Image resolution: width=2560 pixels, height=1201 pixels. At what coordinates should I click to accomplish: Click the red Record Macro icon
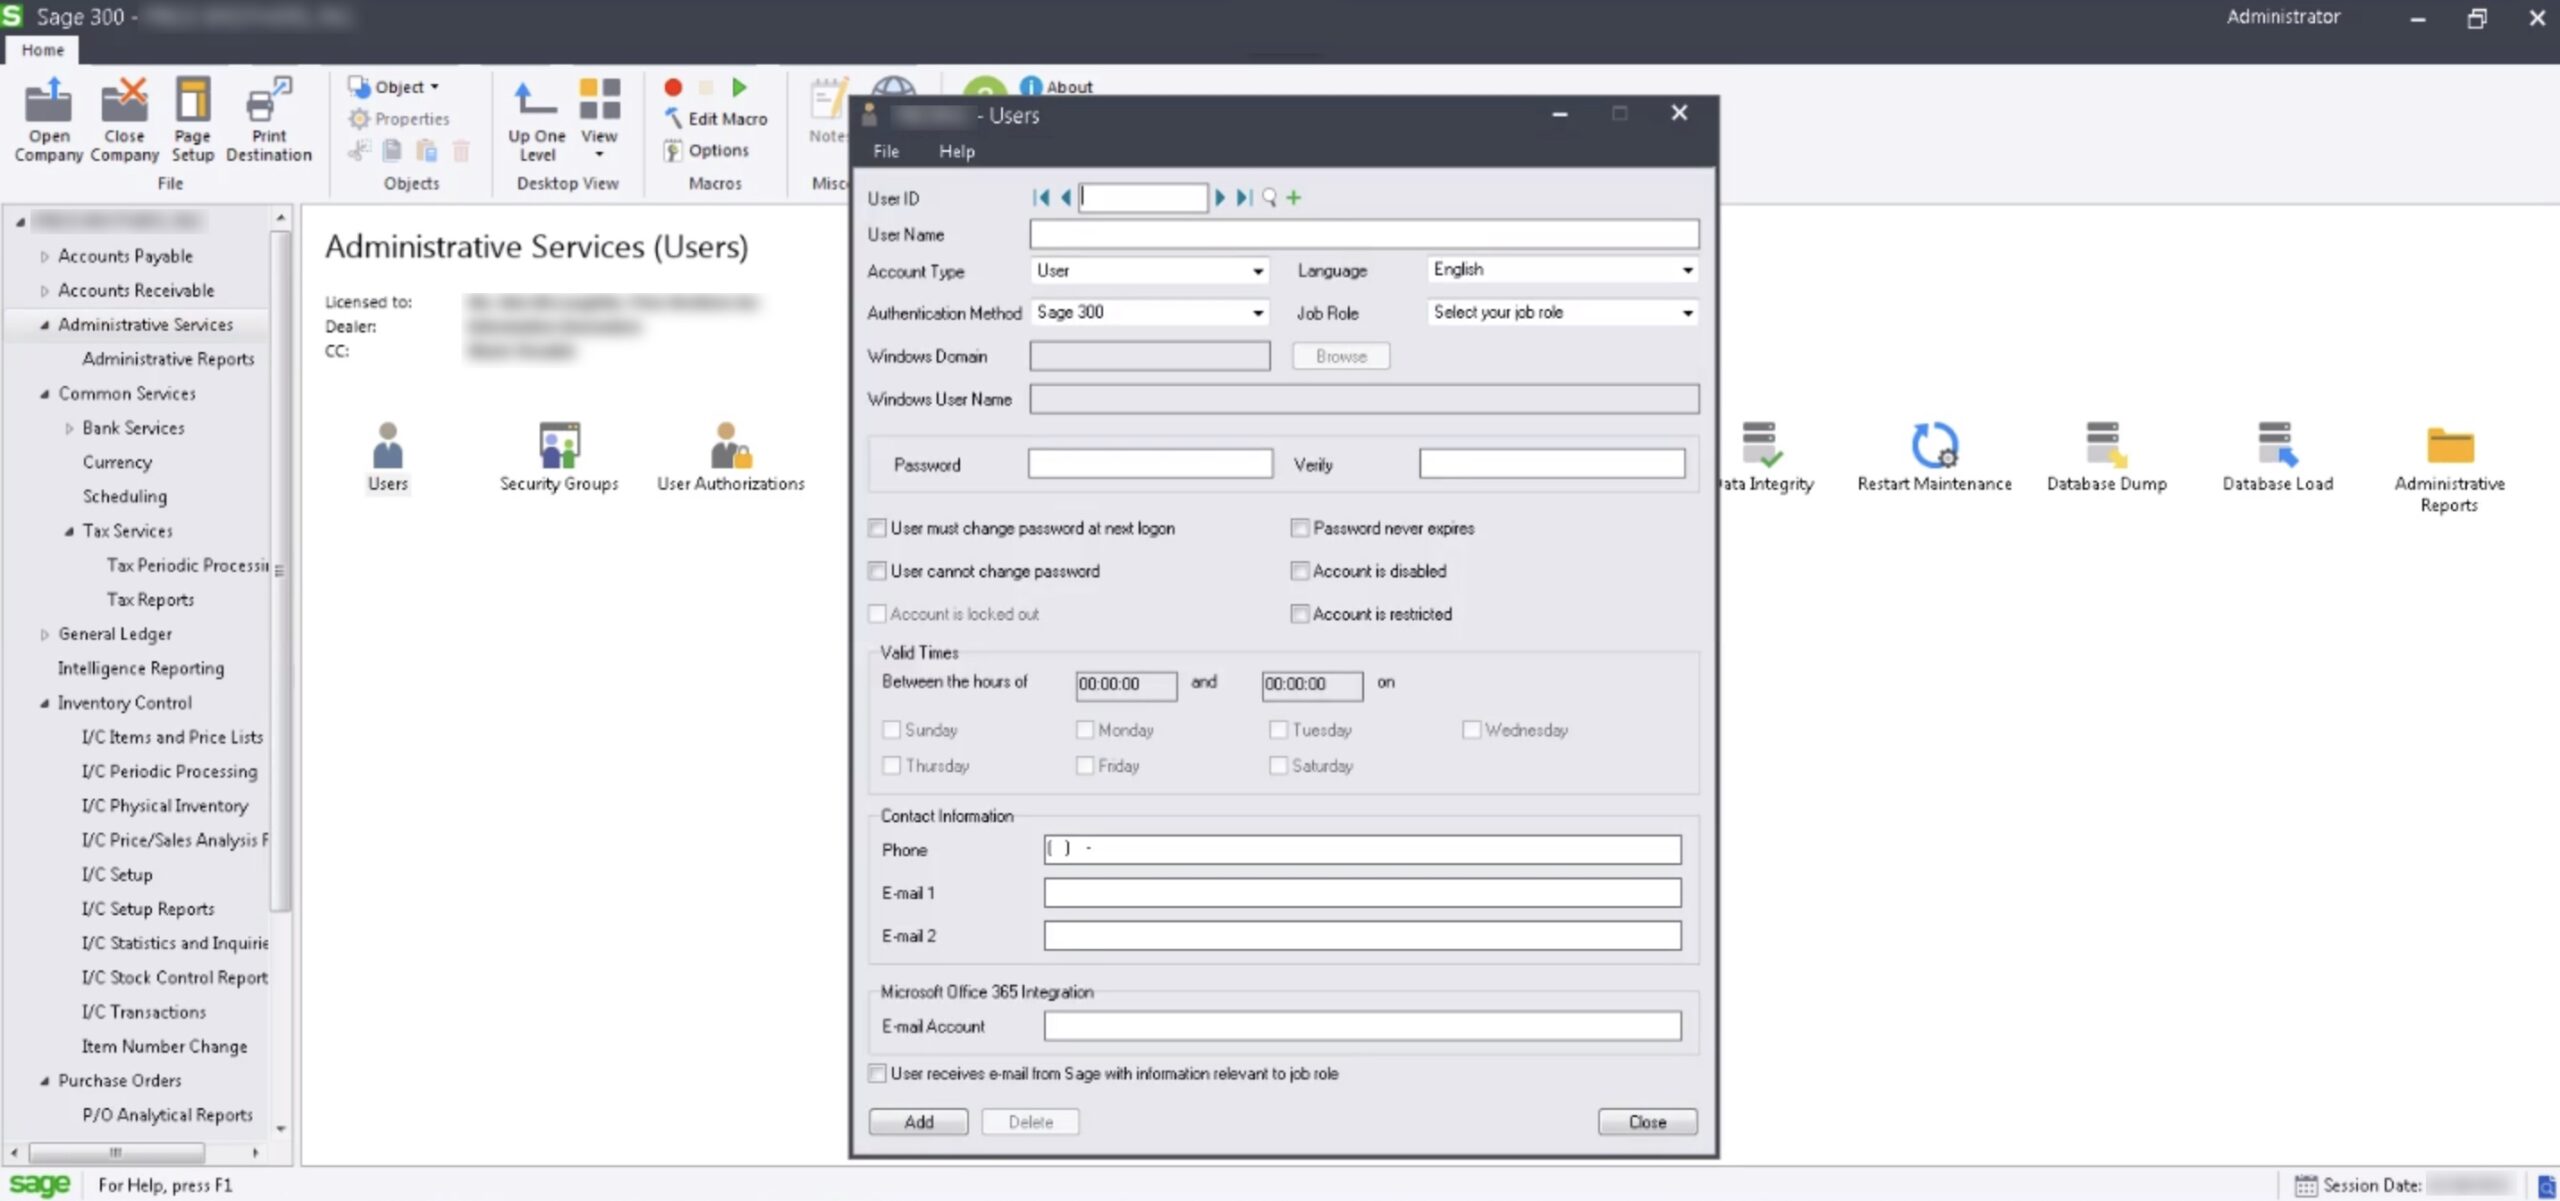tap(673, 88)
